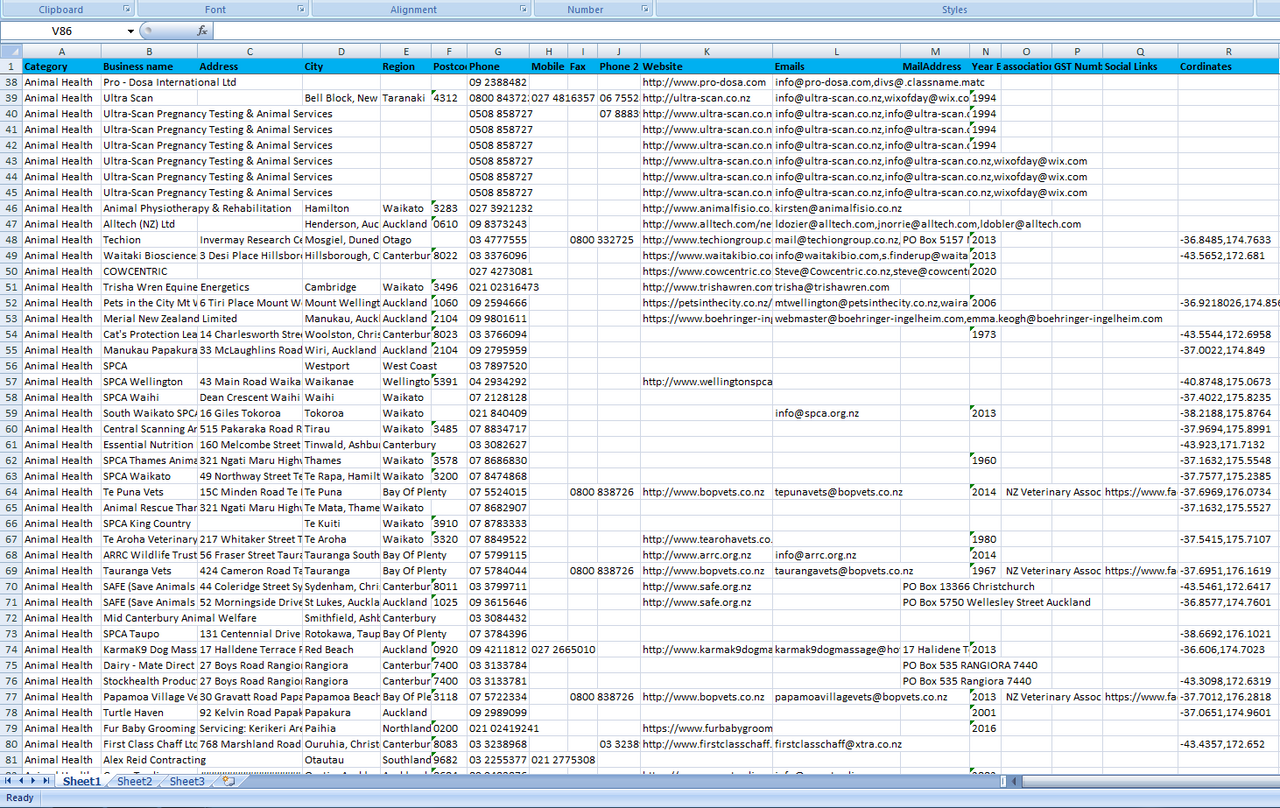This screenshot has height=808, width=1280.
Task: Open the Font dialog launcher
Action: click(302, 9)
